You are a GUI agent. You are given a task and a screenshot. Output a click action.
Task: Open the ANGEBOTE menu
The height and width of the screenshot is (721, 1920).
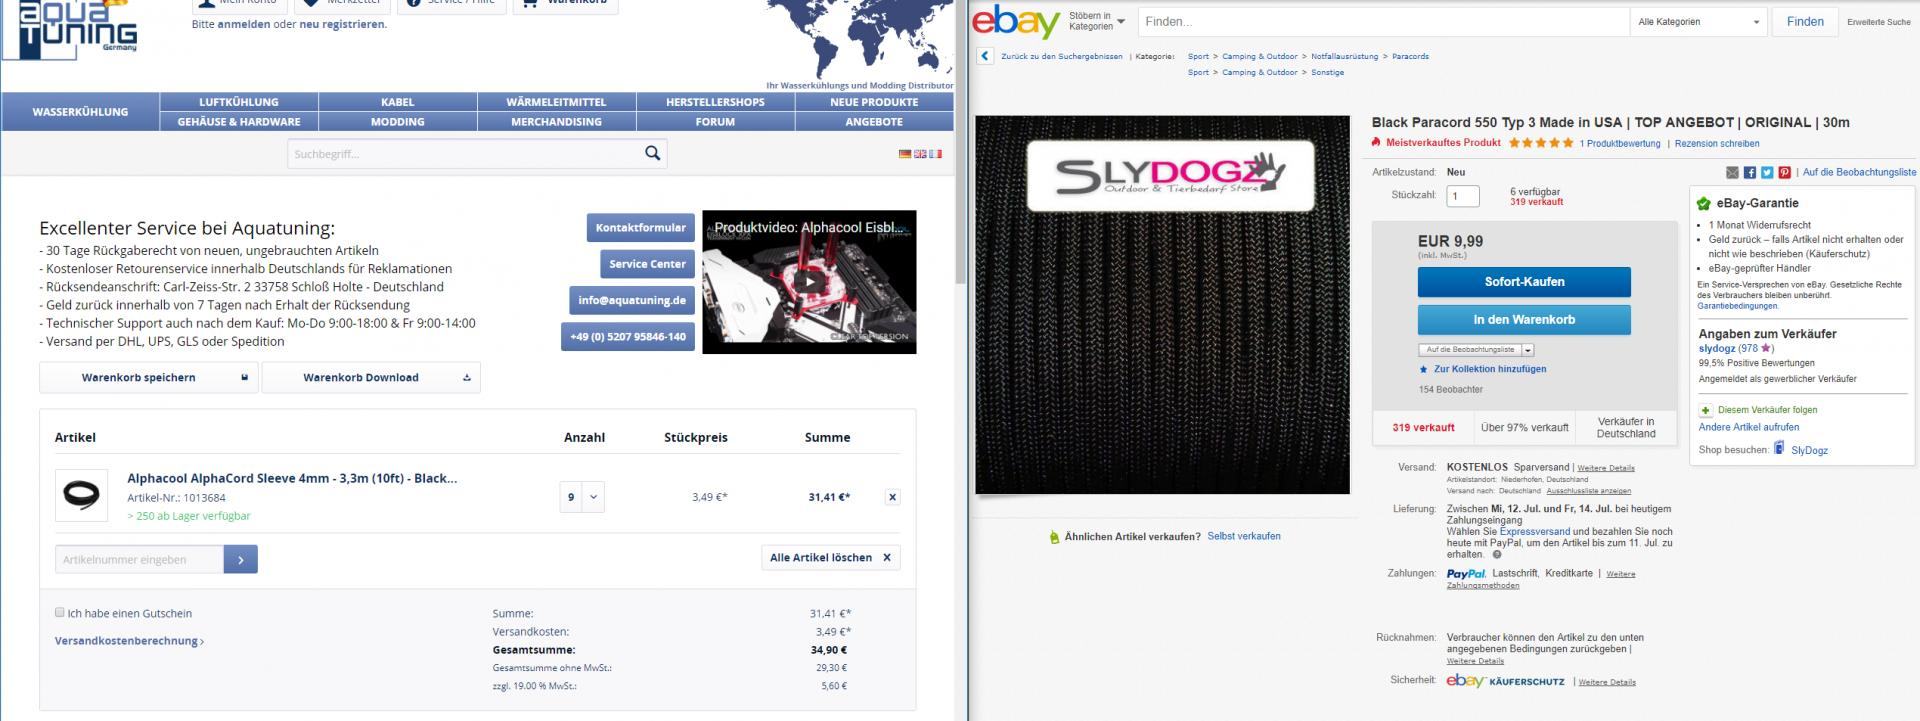click(874, 122)
